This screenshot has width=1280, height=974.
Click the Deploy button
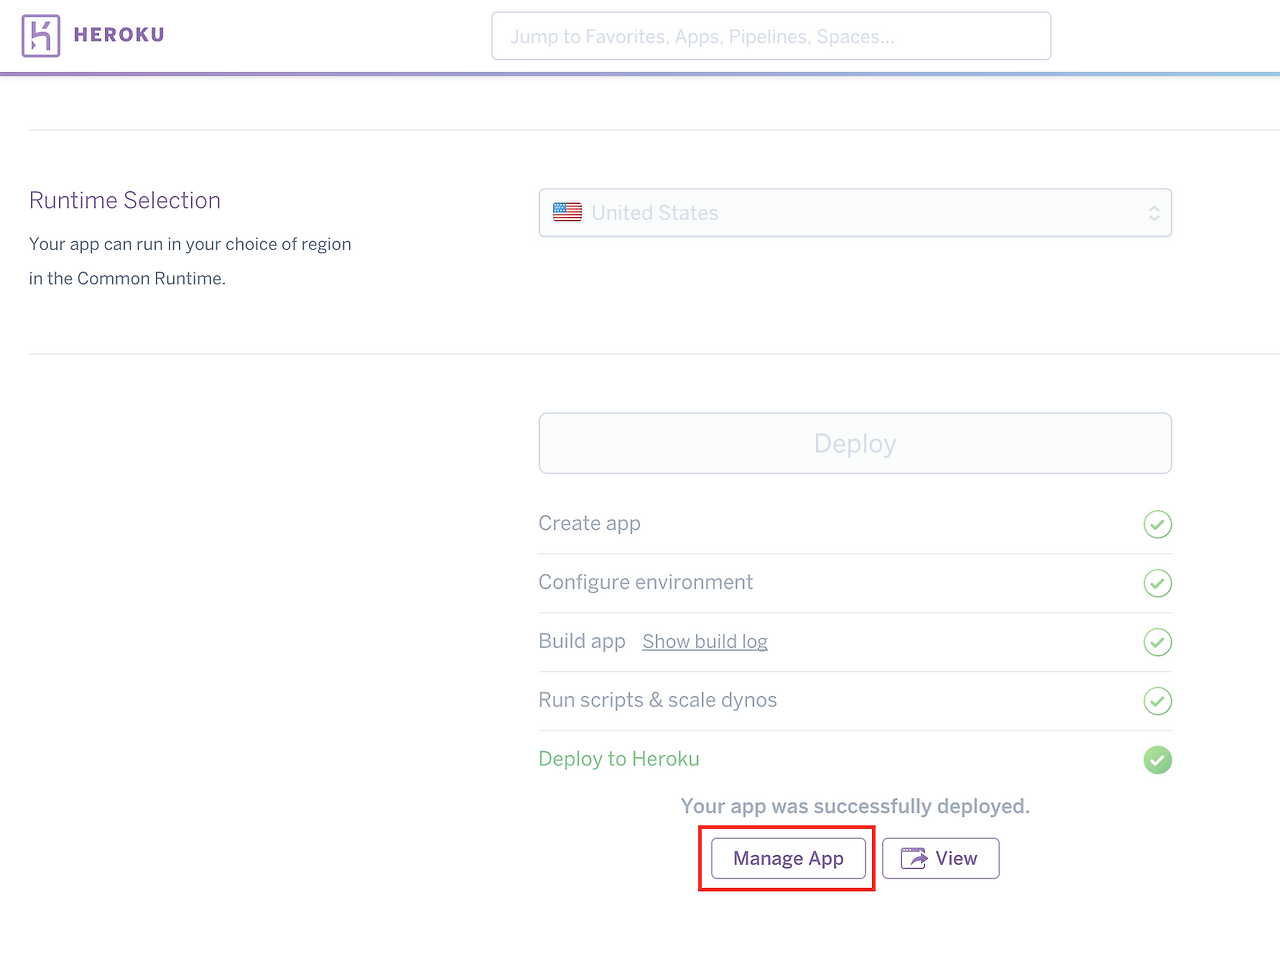(855, 443)
